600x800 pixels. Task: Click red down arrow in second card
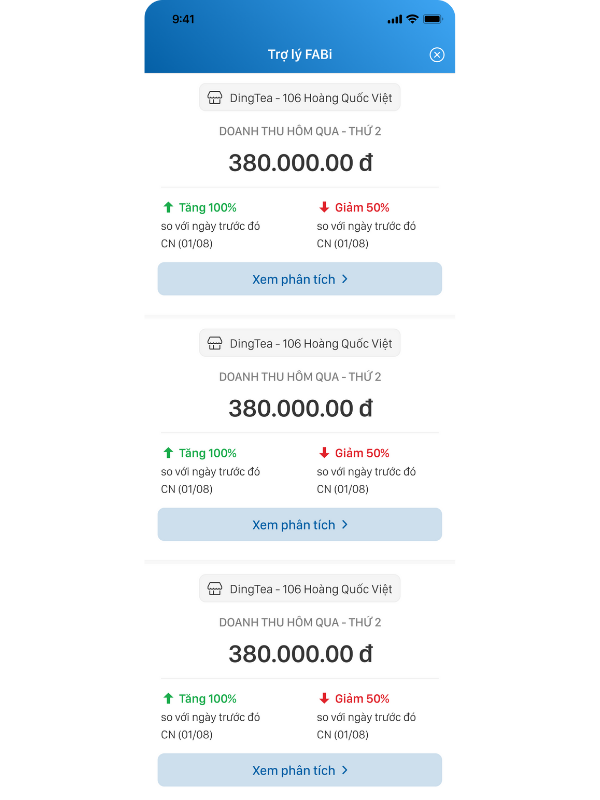[324, 453]
